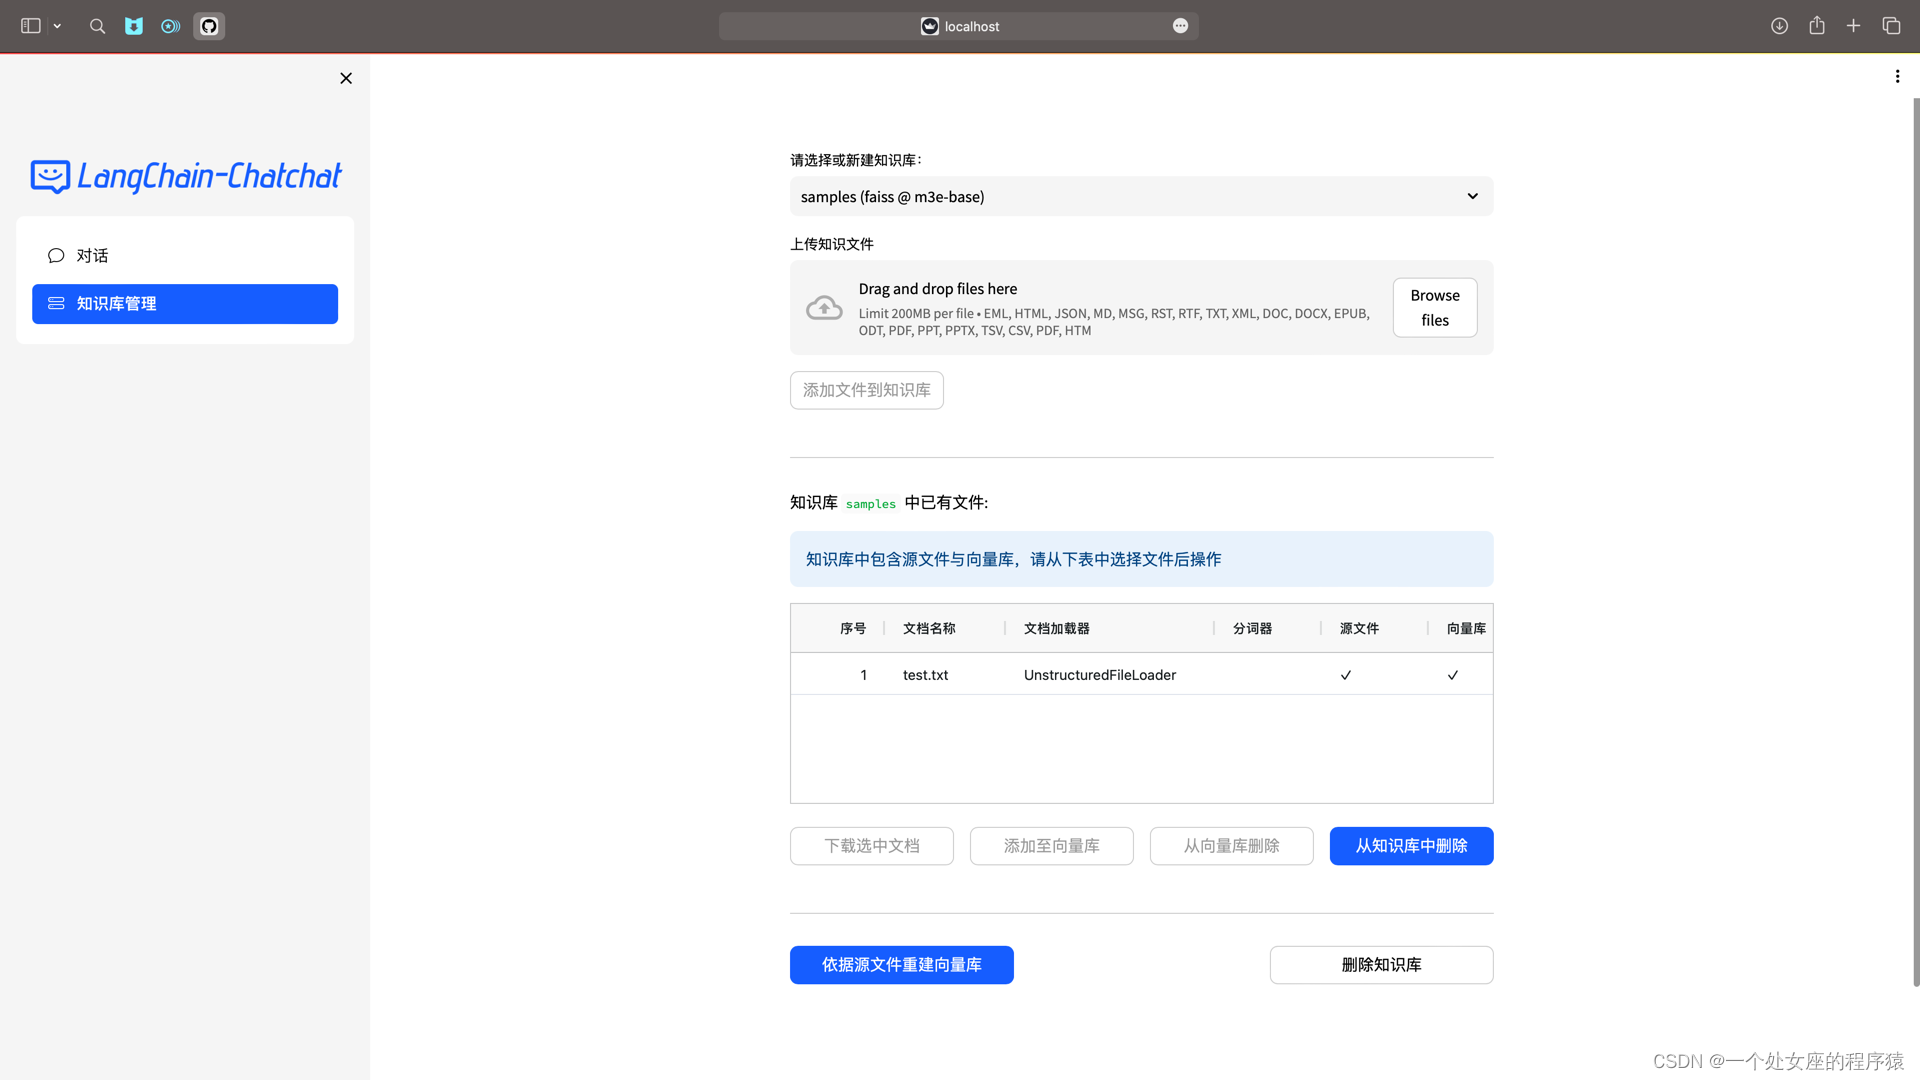The height and width of the screenshot is (1080, 1920).
Task: Toggle vector store checkmark for test.txt
Action: coord(1453,675)
